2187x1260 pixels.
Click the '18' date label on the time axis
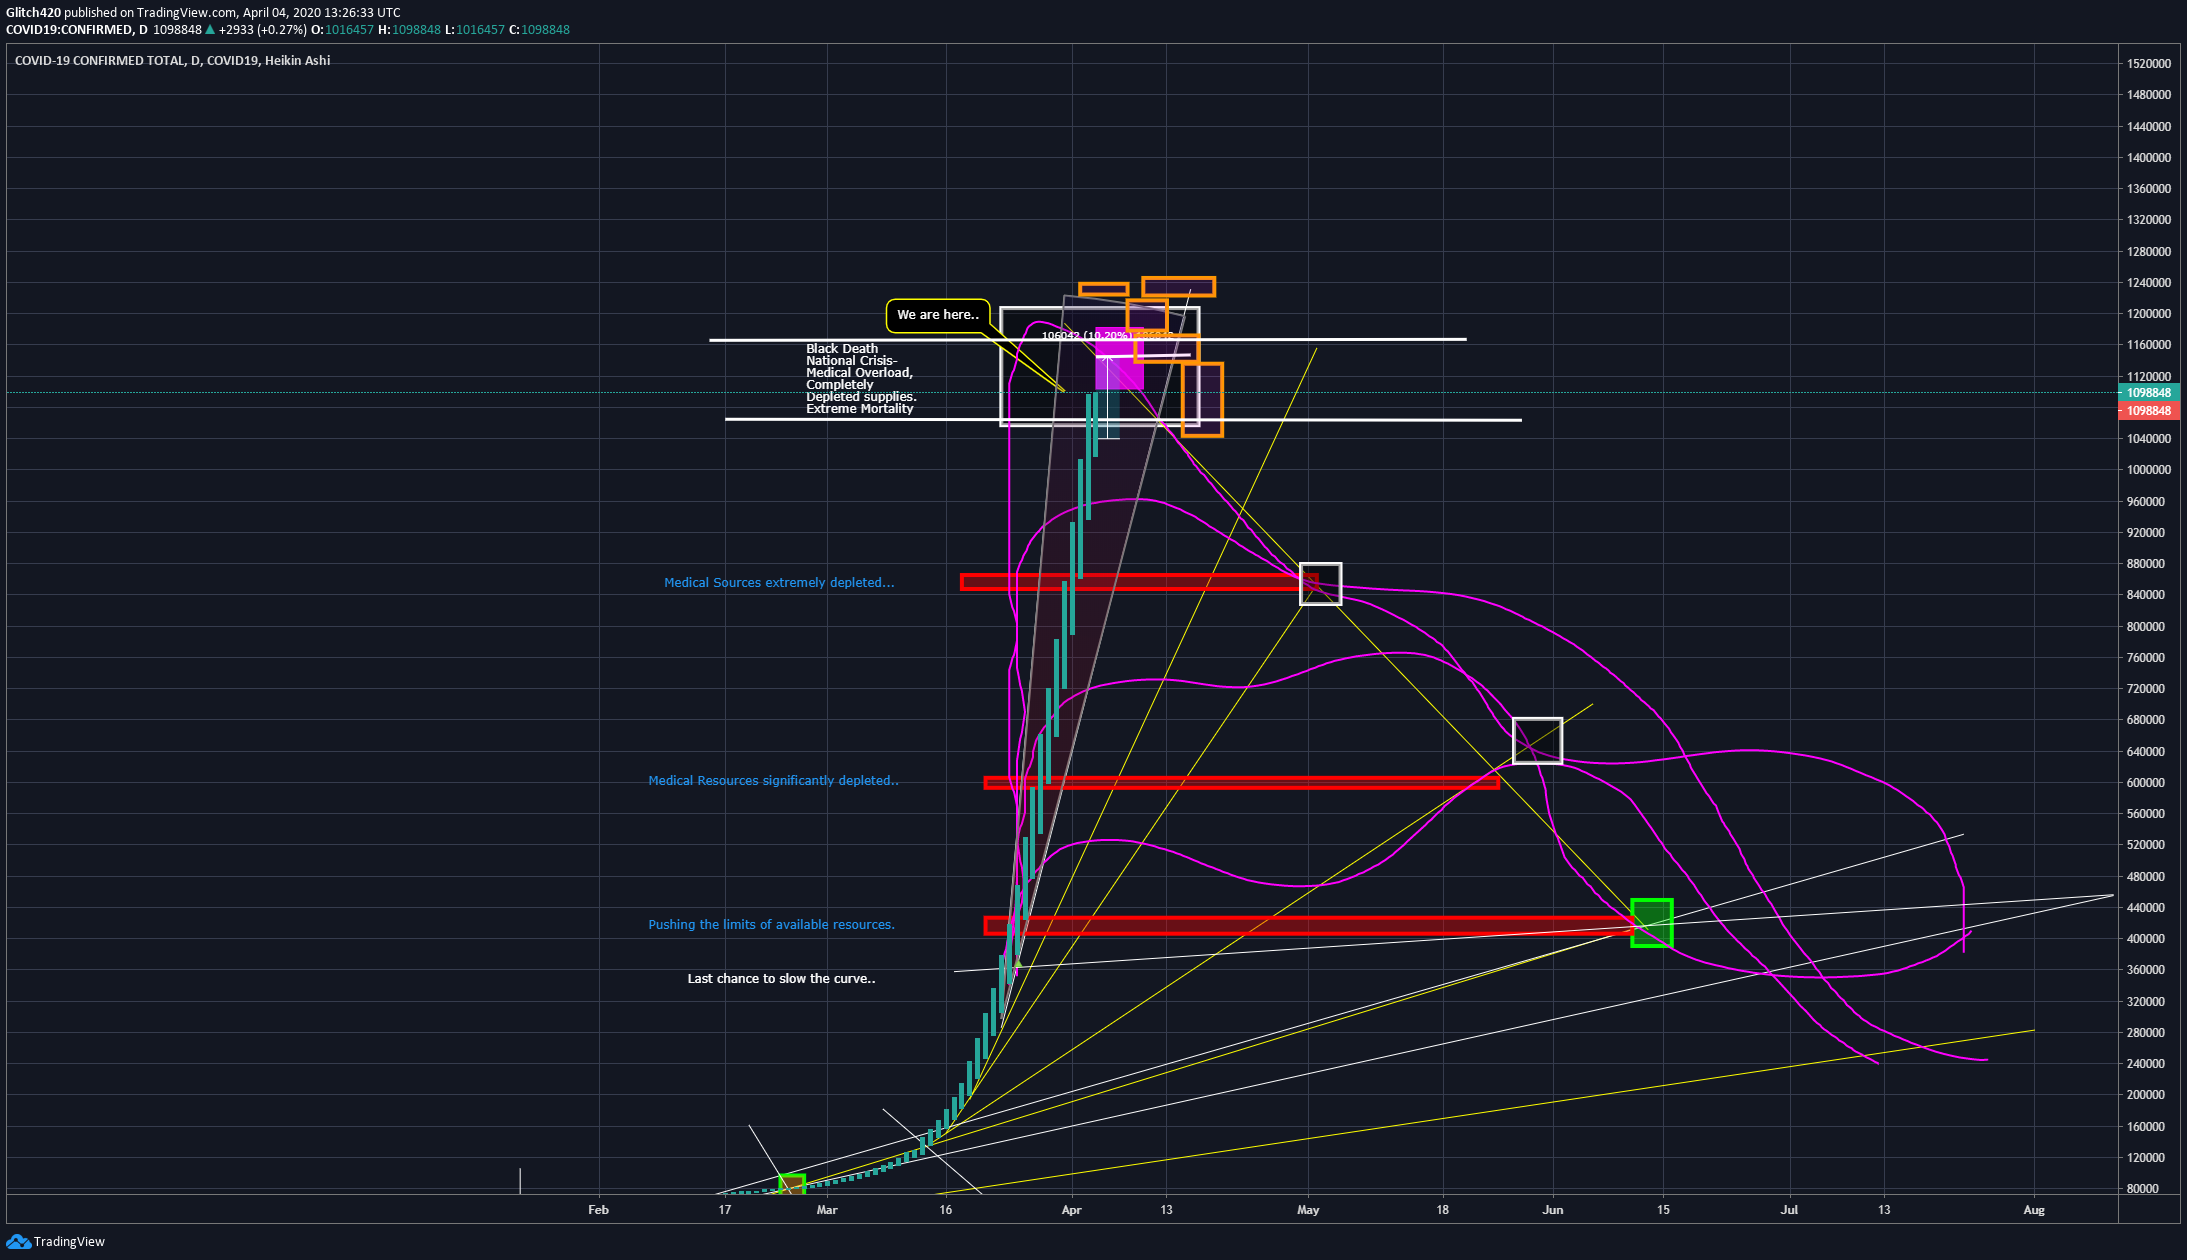coord(1442,1210)
